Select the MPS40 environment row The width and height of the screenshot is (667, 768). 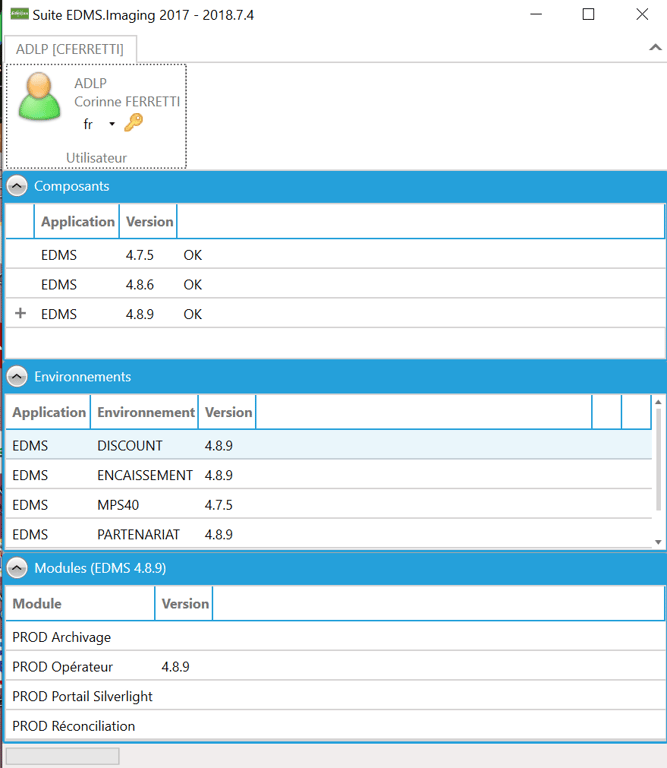[328, 505]
